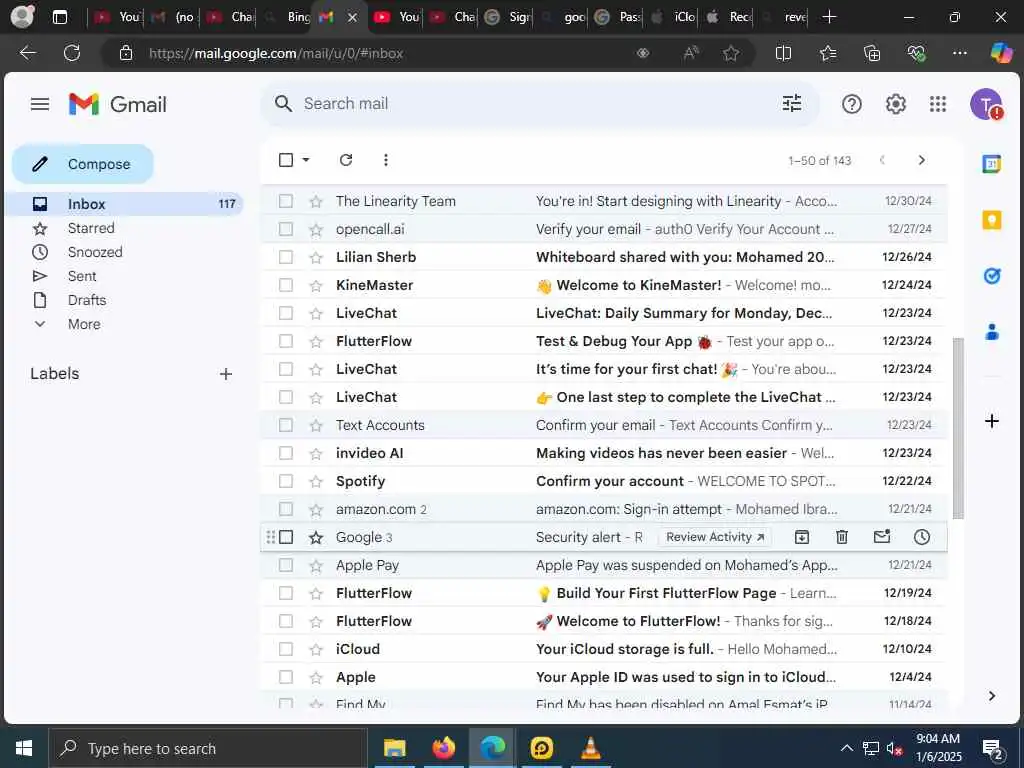The width and height of the screenshot is (1024, 768).
Task: Delete the Google Security alert email
Action: [x=842, y=537]
